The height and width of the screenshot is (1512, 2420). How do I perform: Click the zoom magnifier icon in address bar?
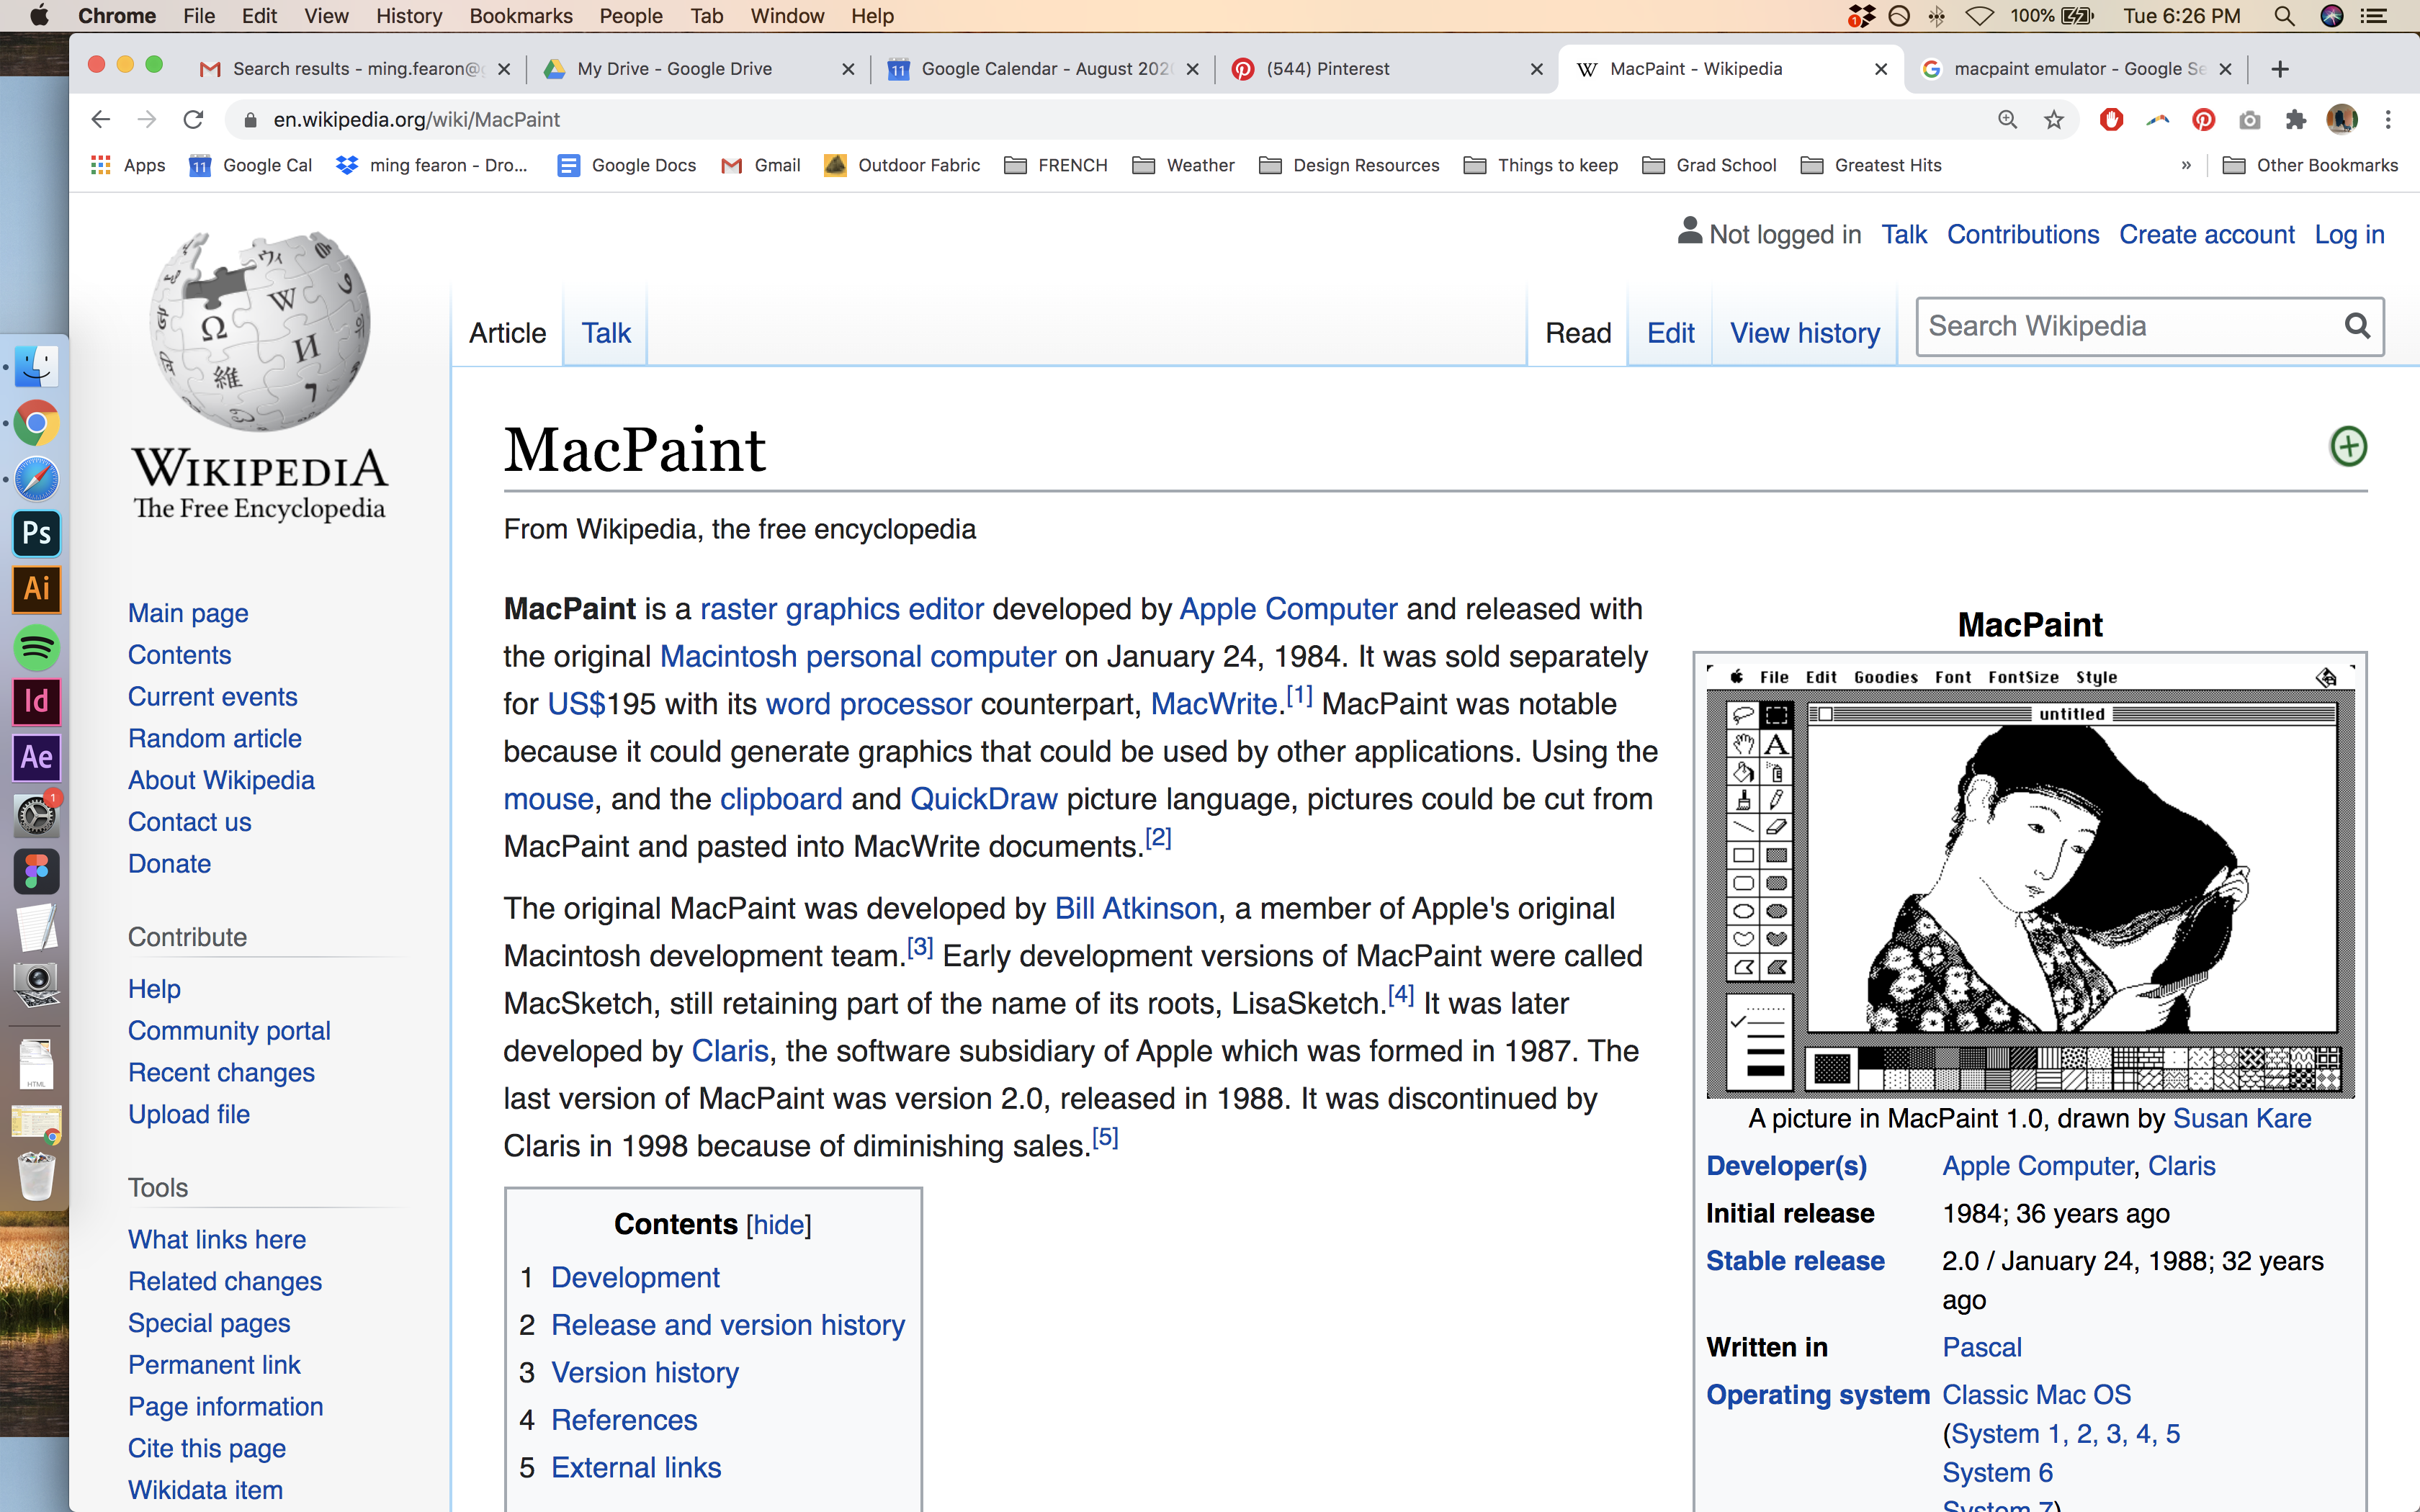[x=2007, y=120]
